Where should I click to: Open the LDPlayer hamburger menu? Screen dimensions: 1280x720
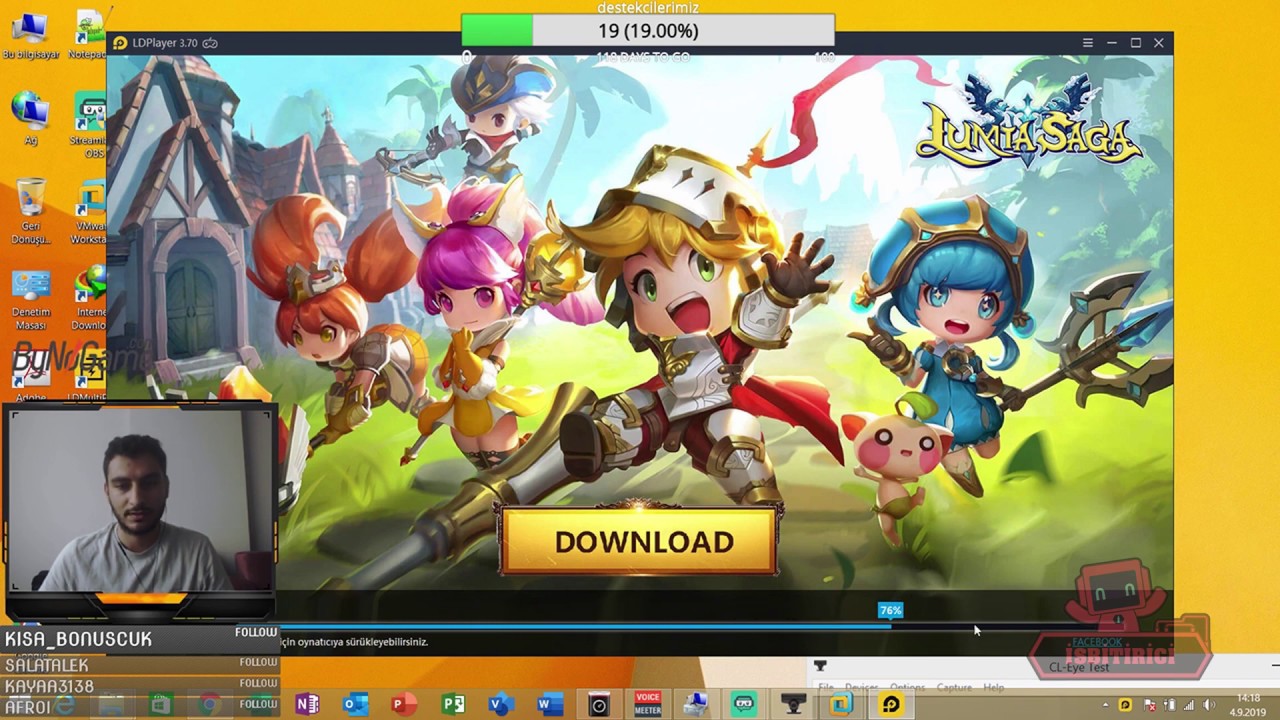pos(1087,43)
